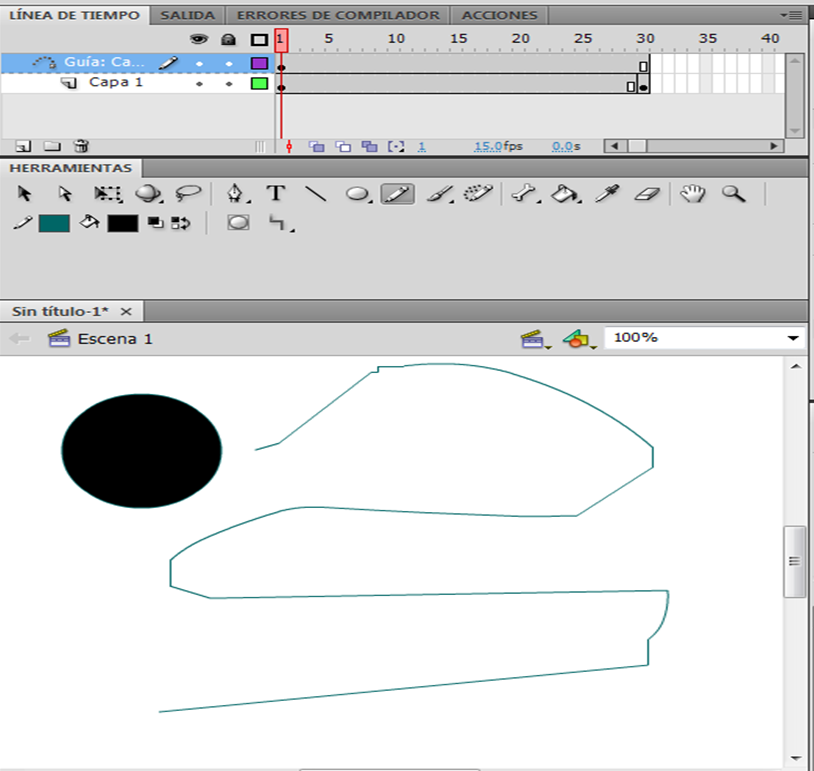
Task: Click the teal stroke color swatch
Action: tap(54, 223)
